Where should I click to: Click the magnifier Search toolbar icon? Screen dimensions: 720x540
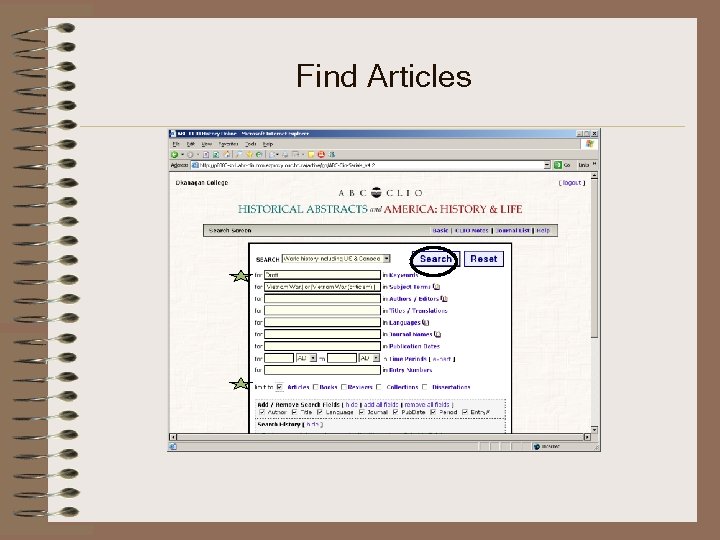point(238,155)
